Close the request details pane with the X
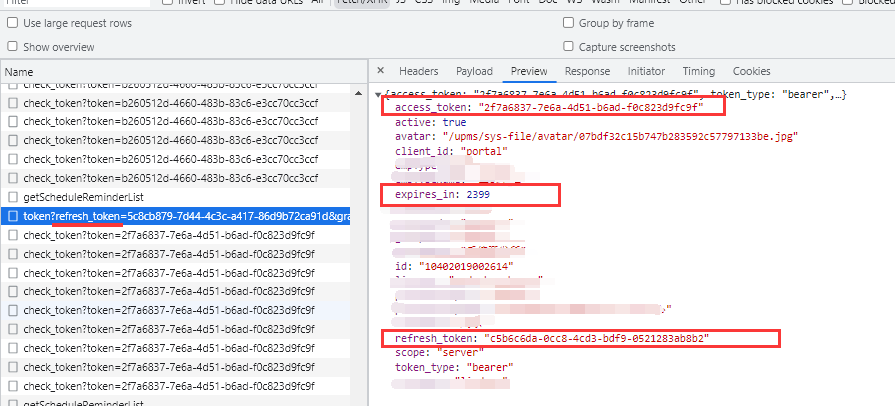This screenshot has height=406, width=895. click(x=381, y=71)
